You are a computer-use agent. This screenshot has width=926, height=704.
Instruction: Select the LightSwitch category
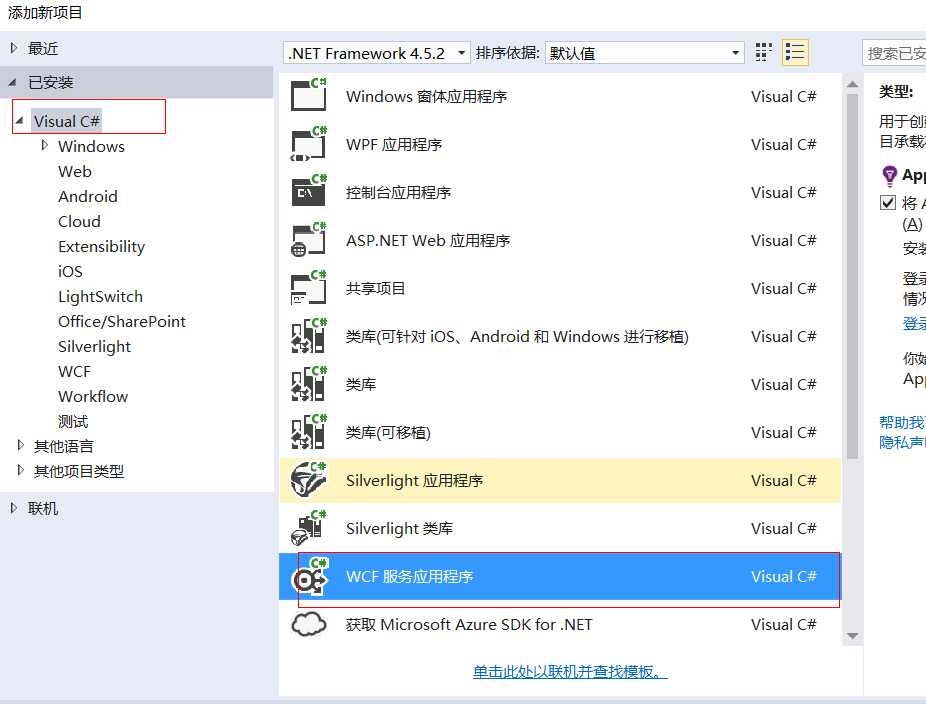pos(100,296)
